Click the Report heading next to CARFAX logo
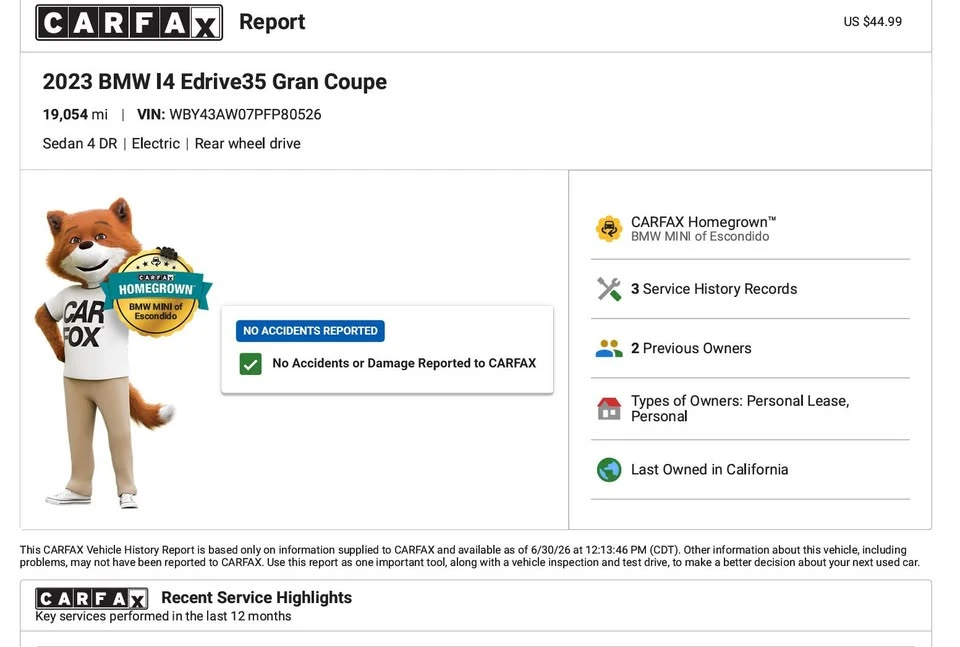 272,21
